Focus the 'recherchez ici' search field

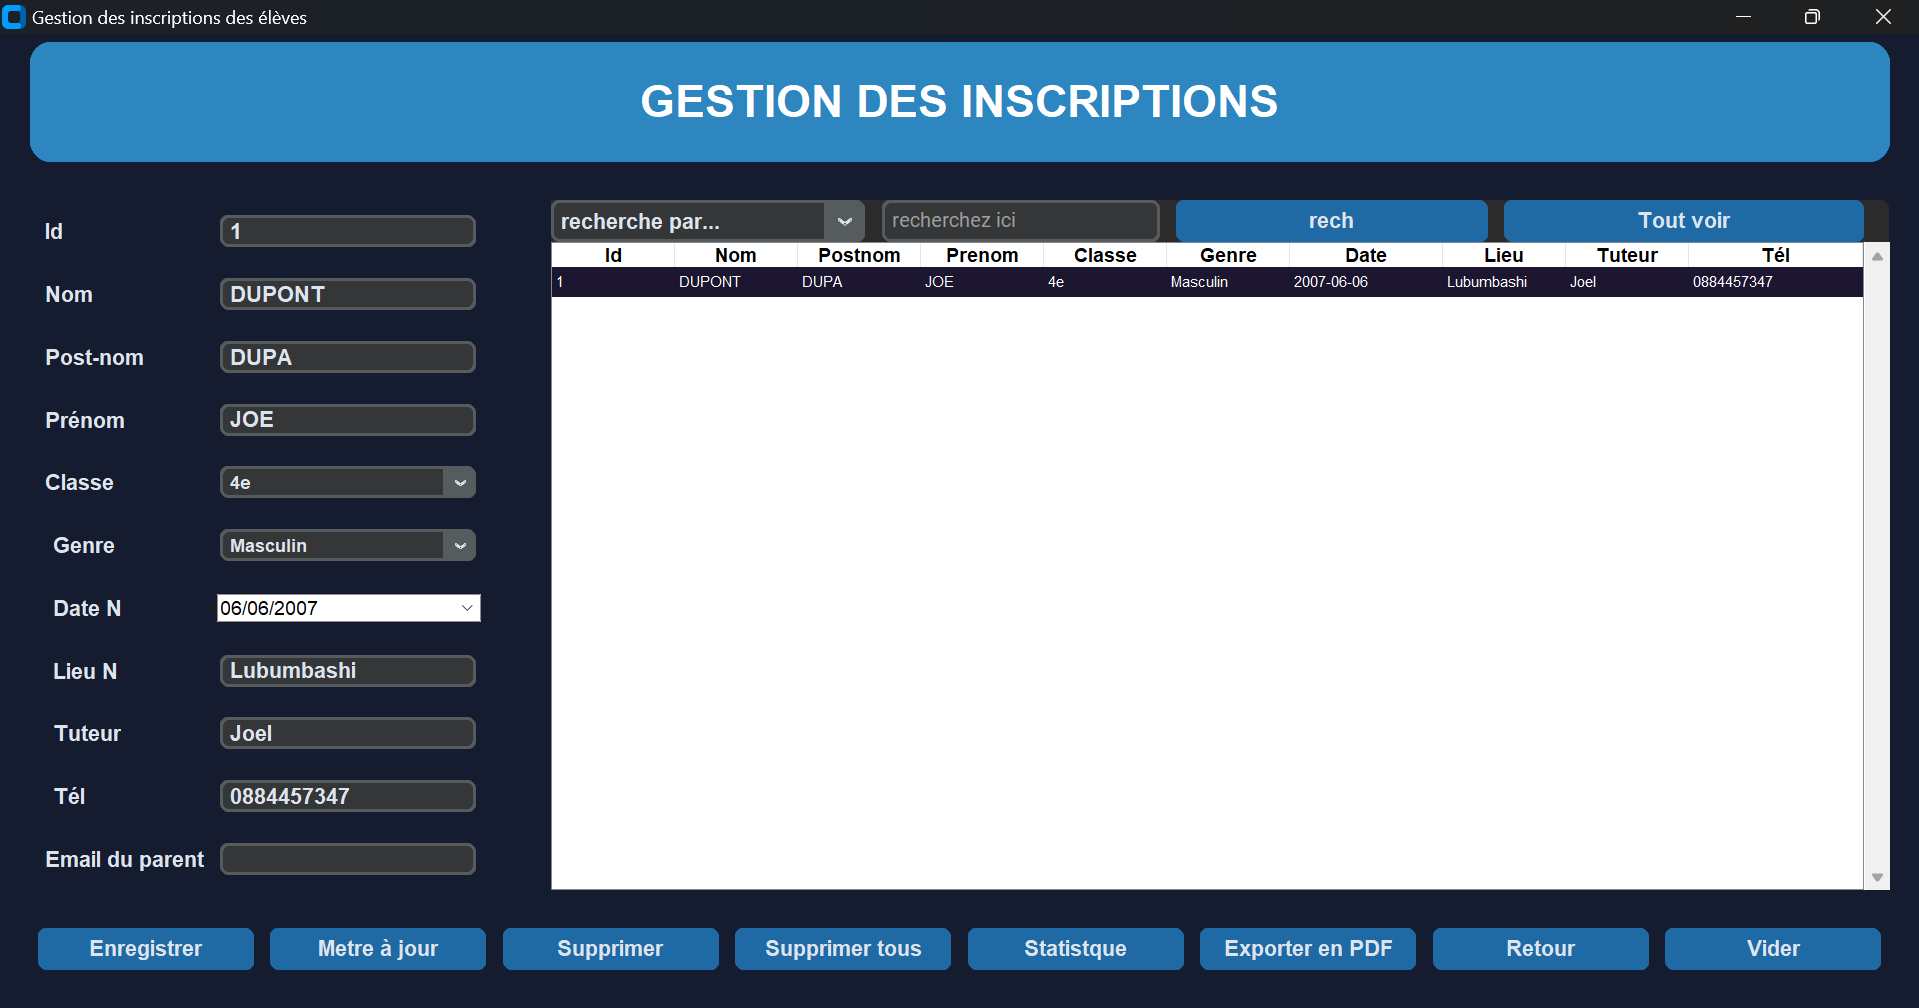(x=1020, y=221)
